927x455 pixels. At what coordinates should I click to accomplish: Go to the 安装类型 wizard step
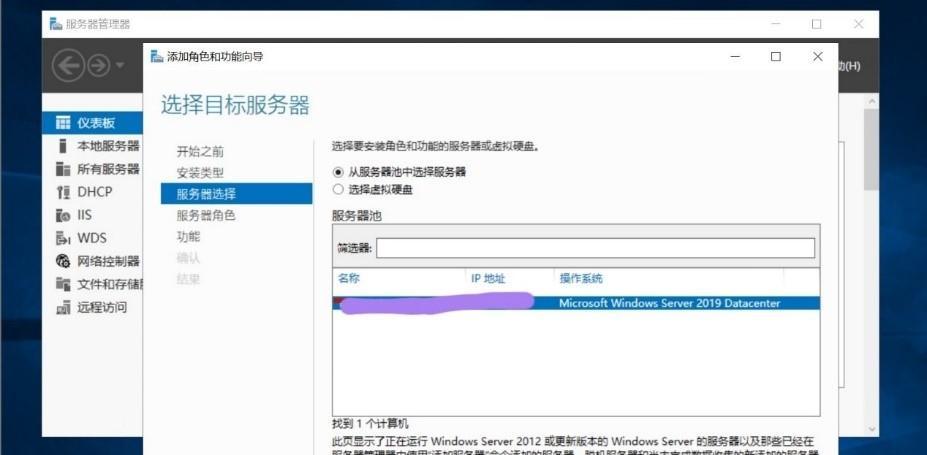200,173
